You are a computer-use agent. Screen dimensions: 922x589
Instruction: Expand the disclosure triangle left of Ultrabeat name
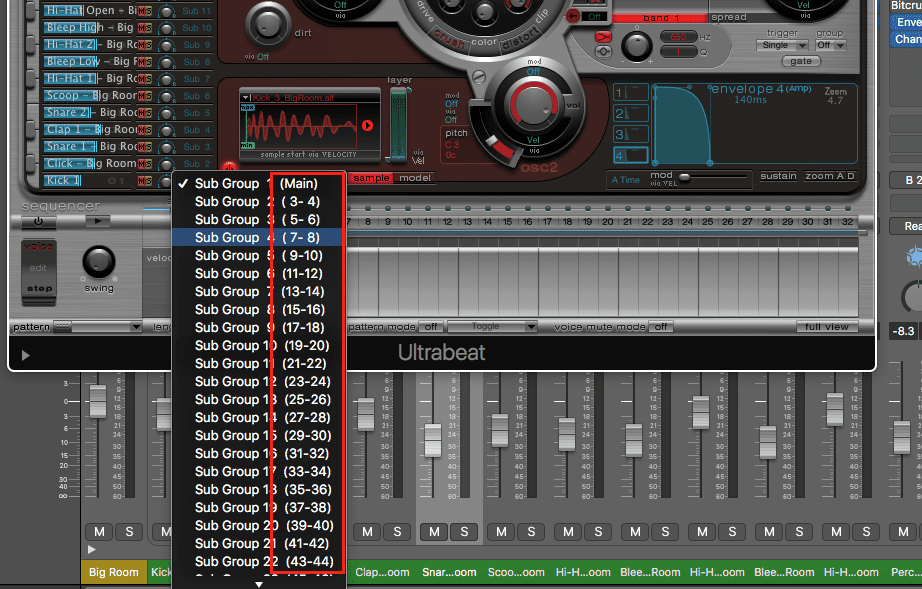[x=25, y=356]
